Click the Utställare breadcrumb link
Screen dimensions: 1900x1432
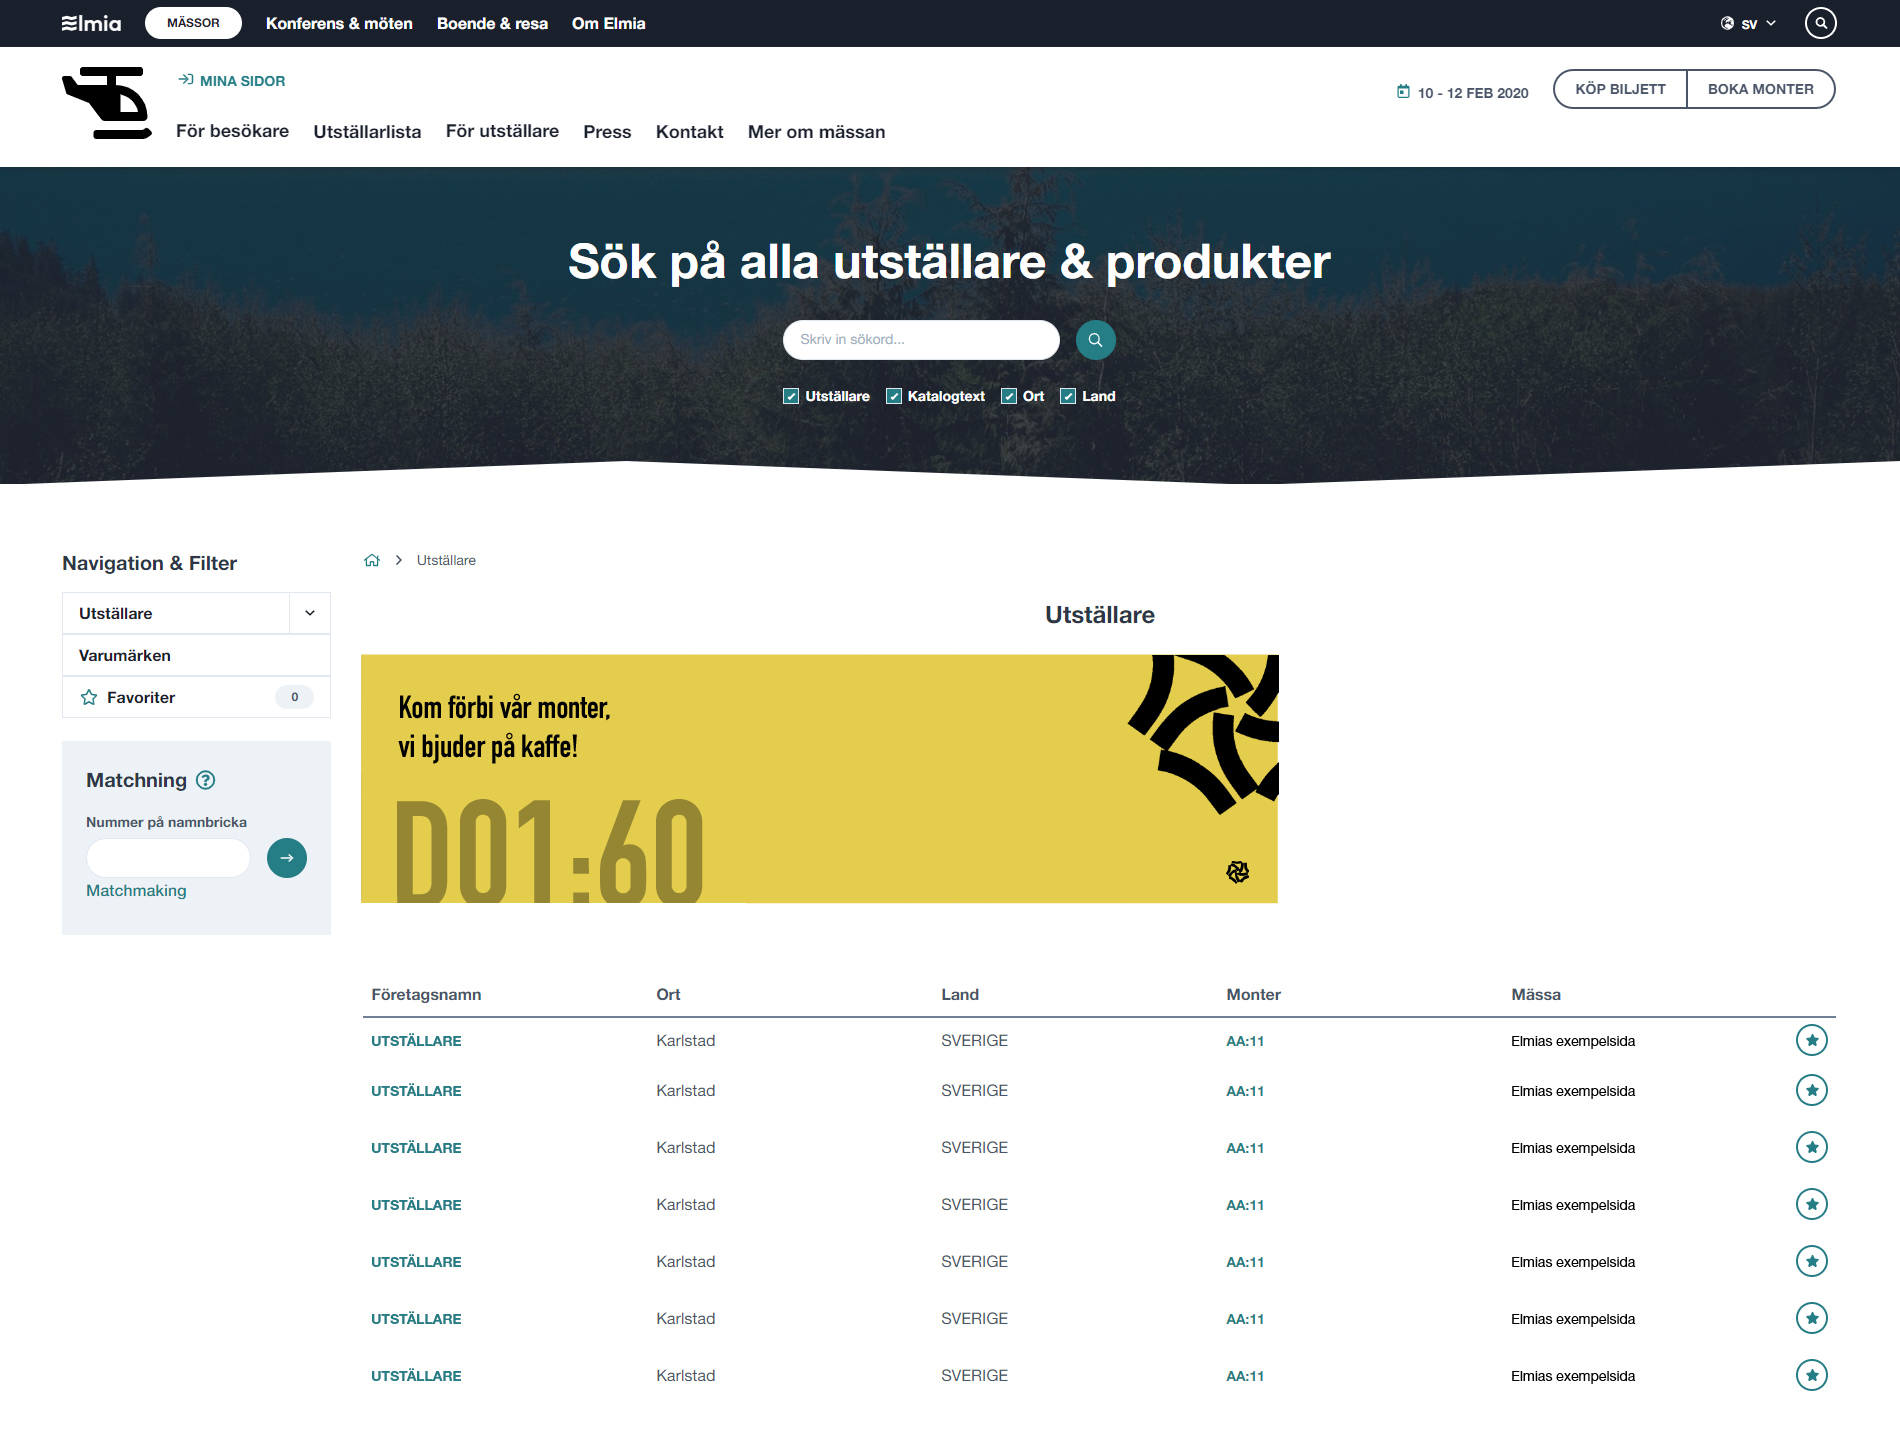pos(446,560)
